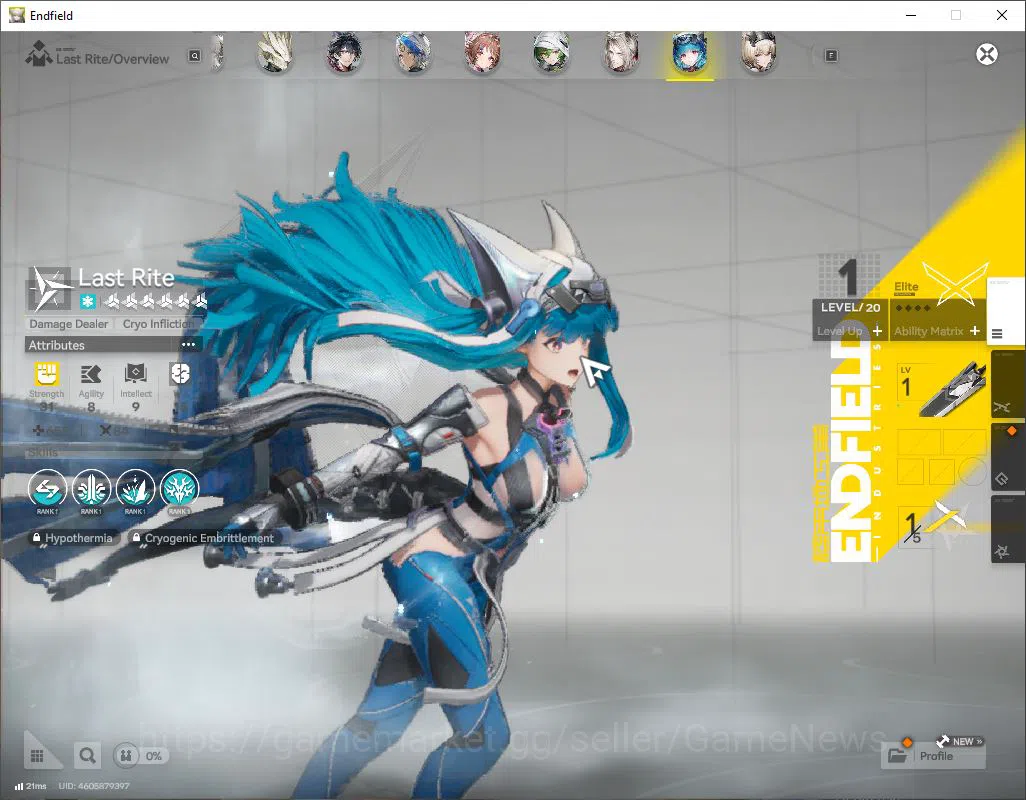Viewport: 1026px width, 800px height.
Task: Open the grid menu icon at bottom left
Action: [37, 756]
